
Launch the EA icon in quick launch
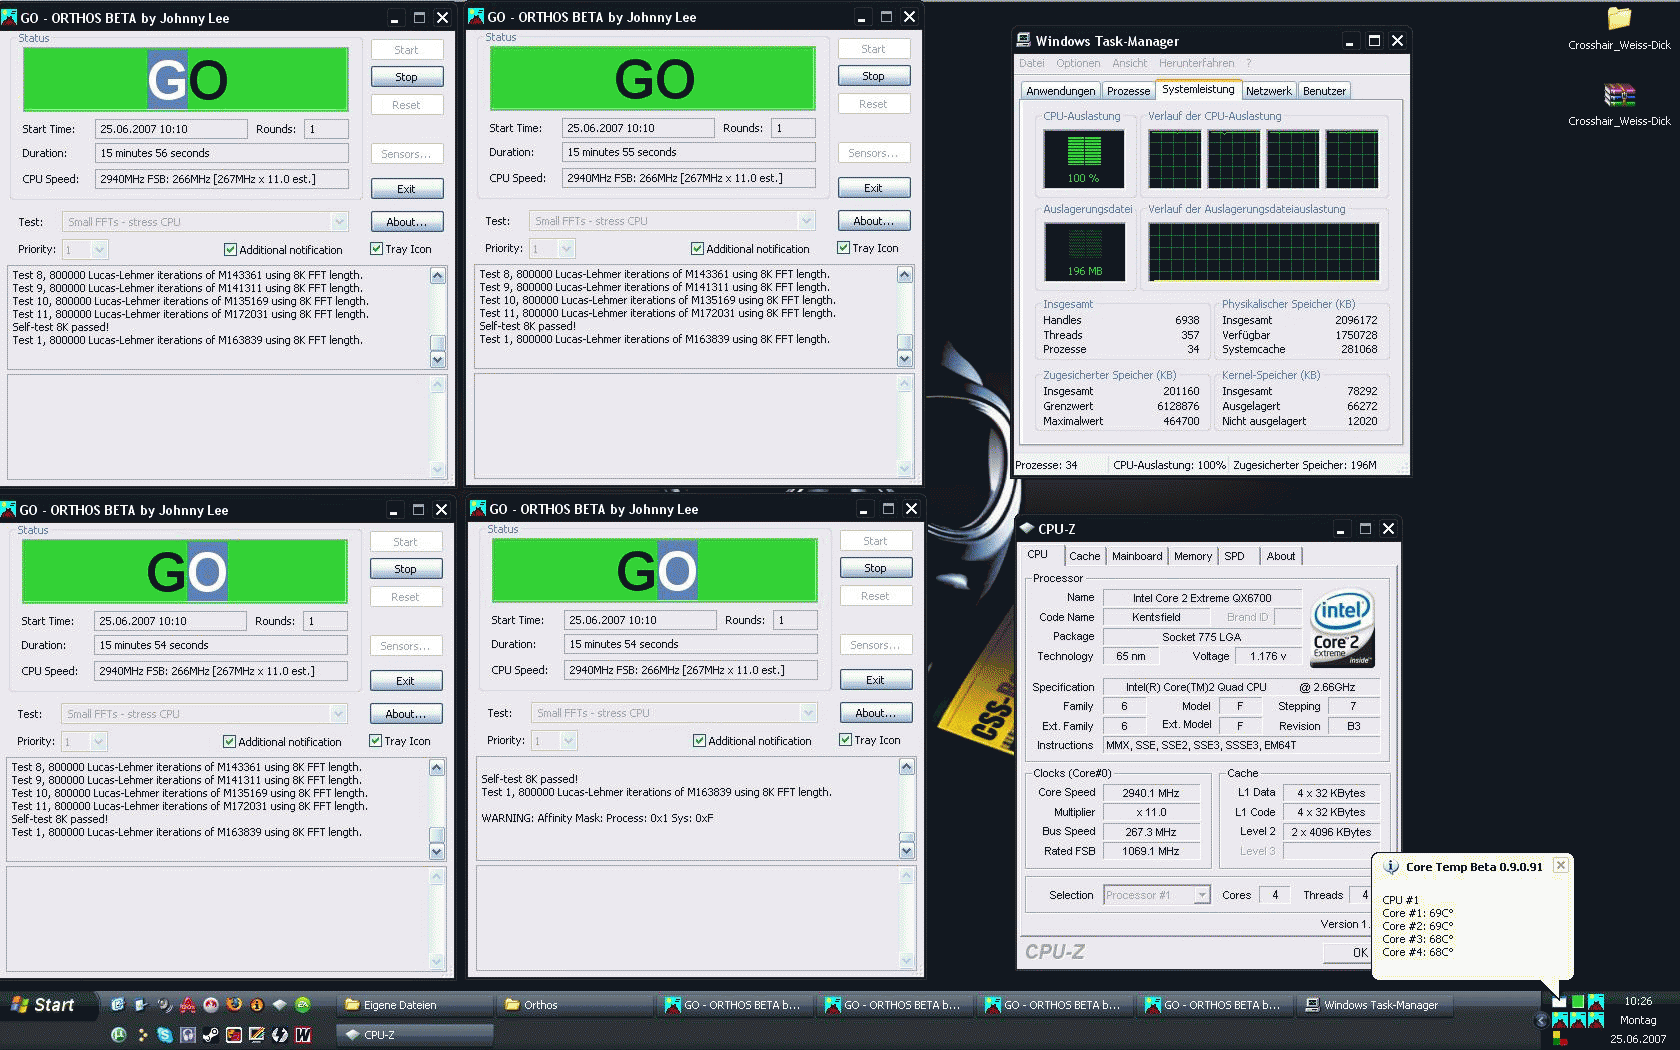coord(303,1004)
